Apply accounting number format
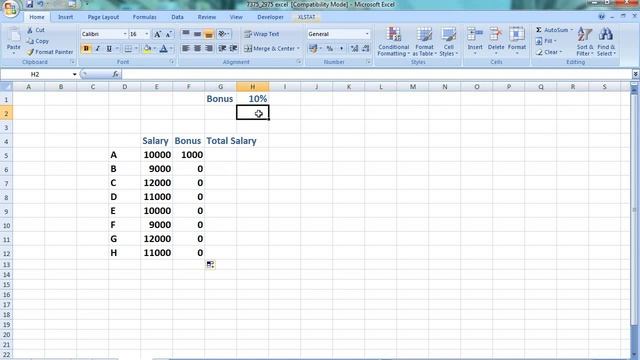Screen dimensions: 640x360 [x=313, y=49]
